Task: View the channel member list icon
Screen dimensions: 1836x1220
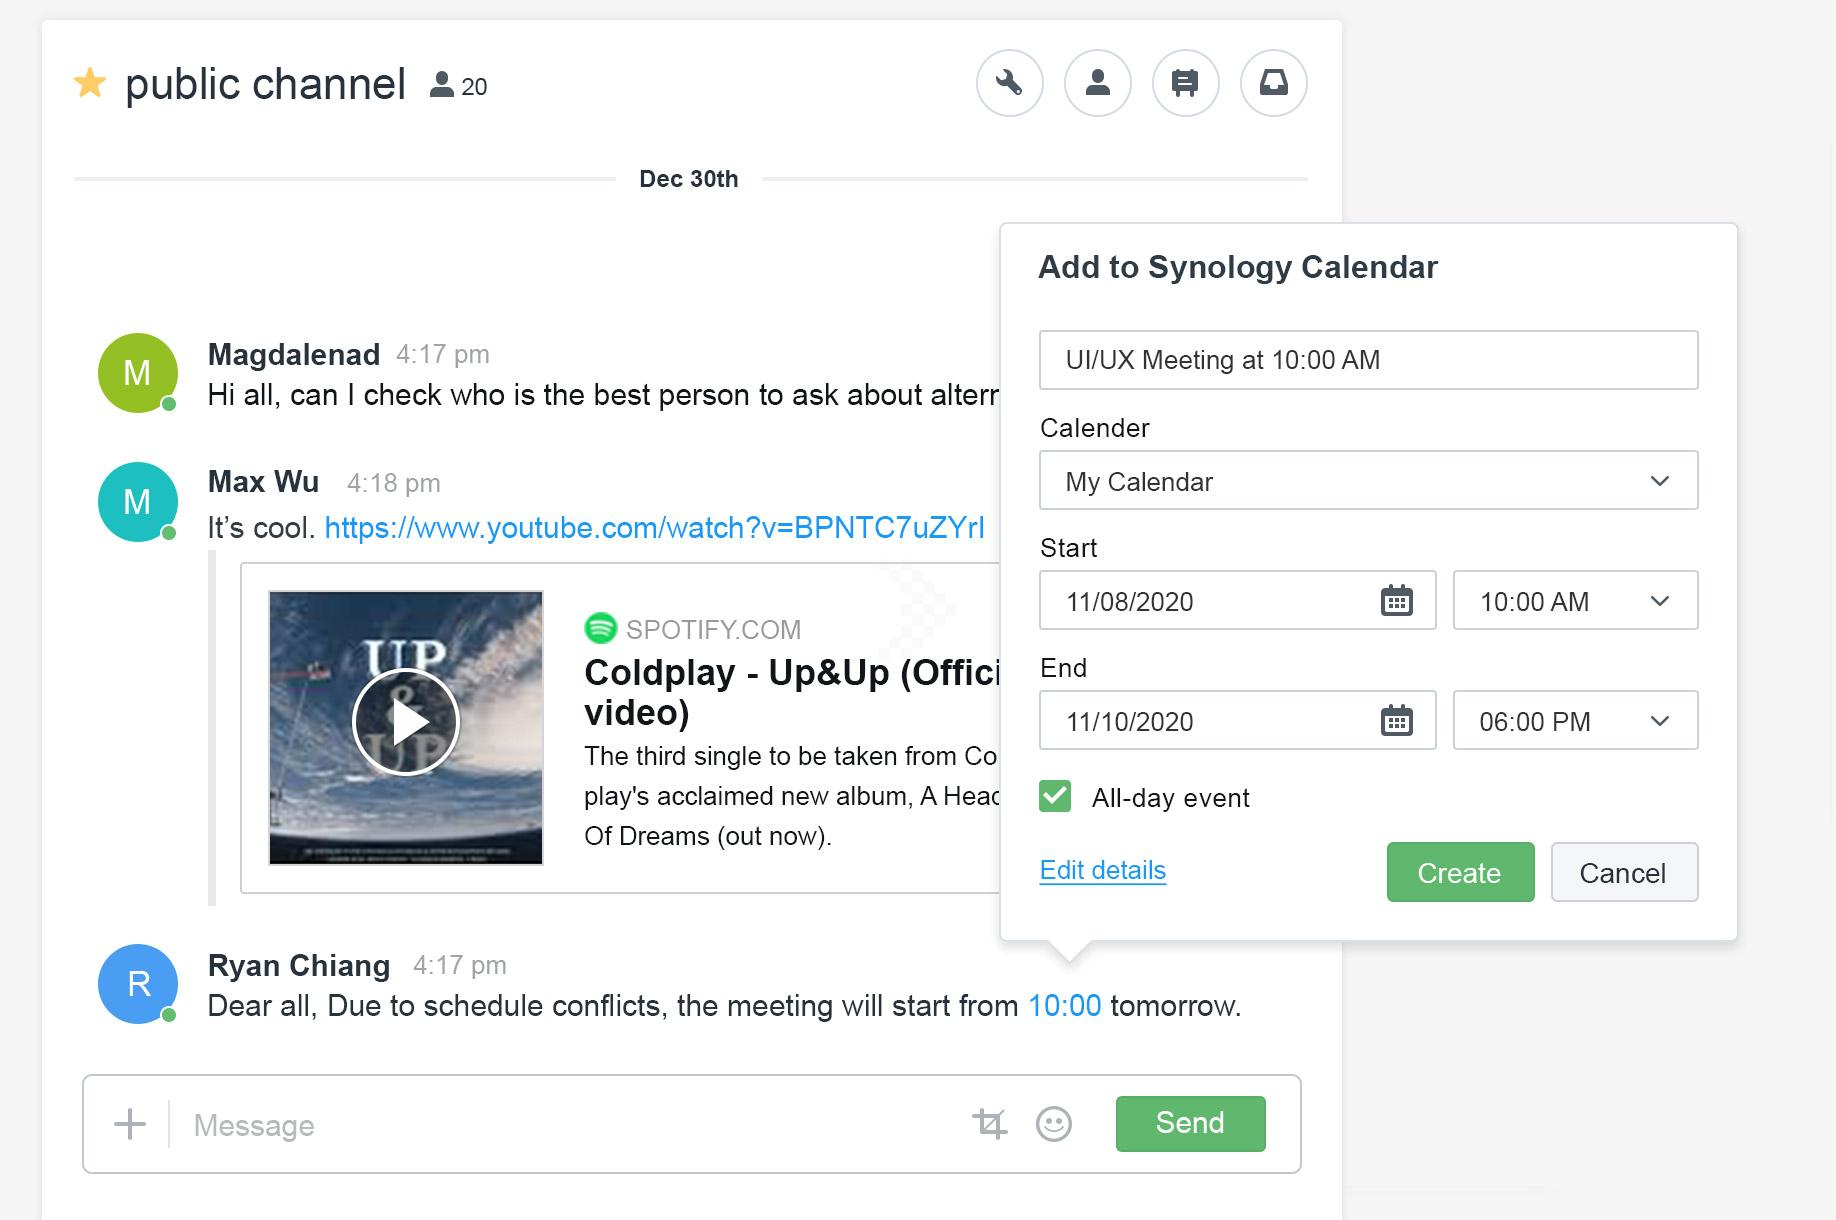Action: [1097, 84]
